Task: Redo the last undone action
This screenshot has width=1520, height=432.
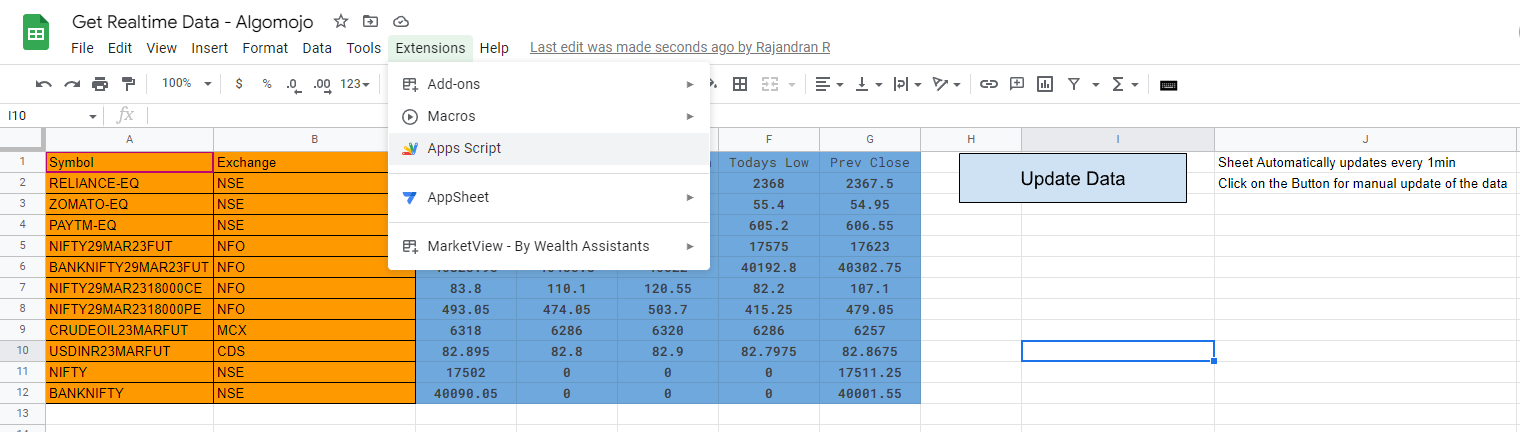Action: click(x=72, y=84)
